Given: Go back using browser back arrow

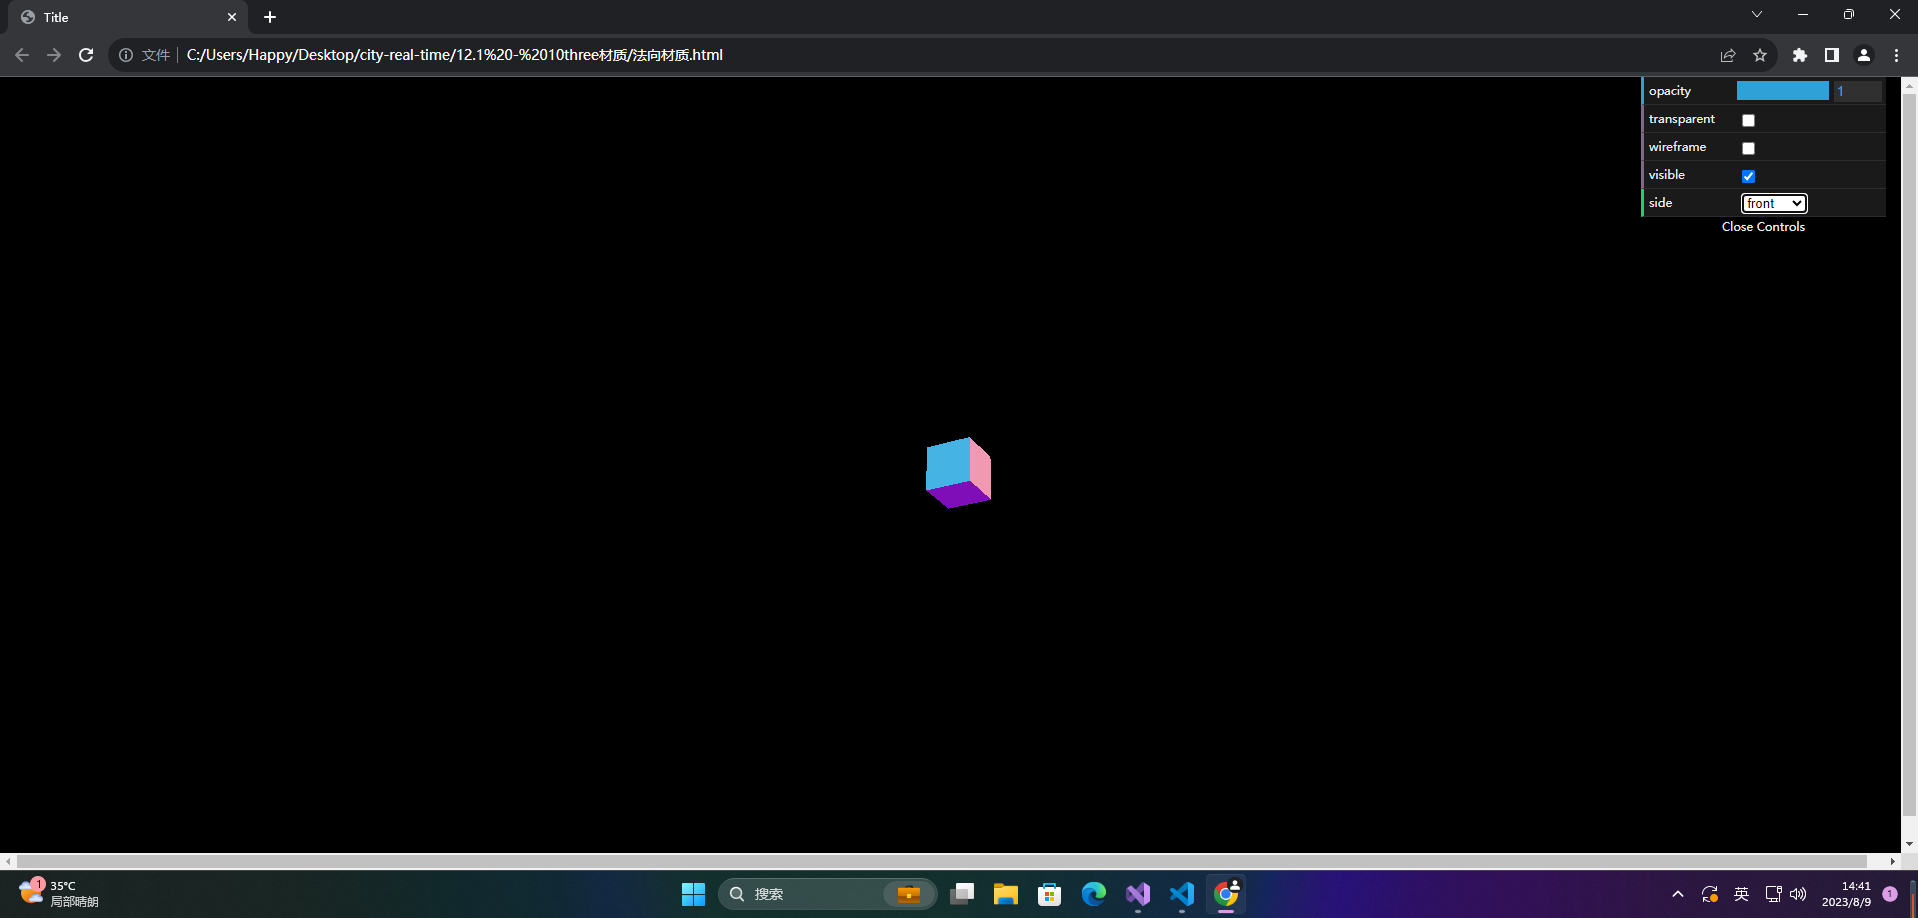Looking at the screenshot, I should (22, 55).
